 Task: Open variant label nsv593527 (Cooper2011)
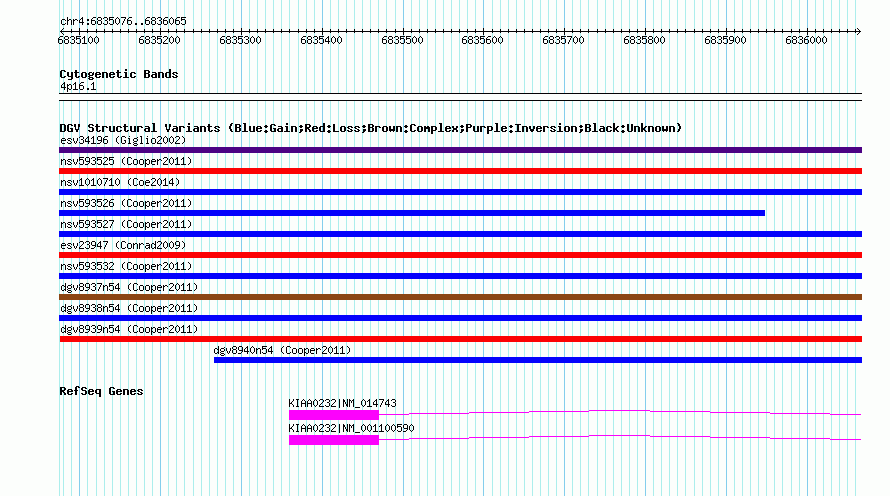(x=126, y=225)
